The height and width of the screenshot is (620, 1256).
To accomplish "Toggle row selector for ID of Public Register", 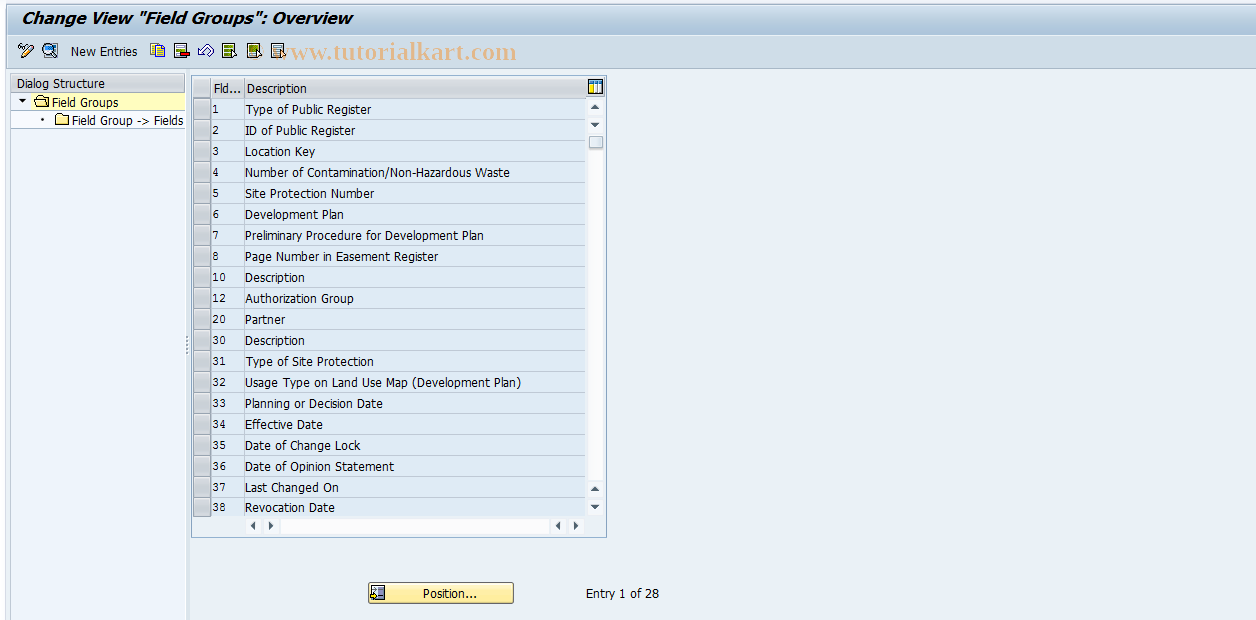I will tap(202, 130).
